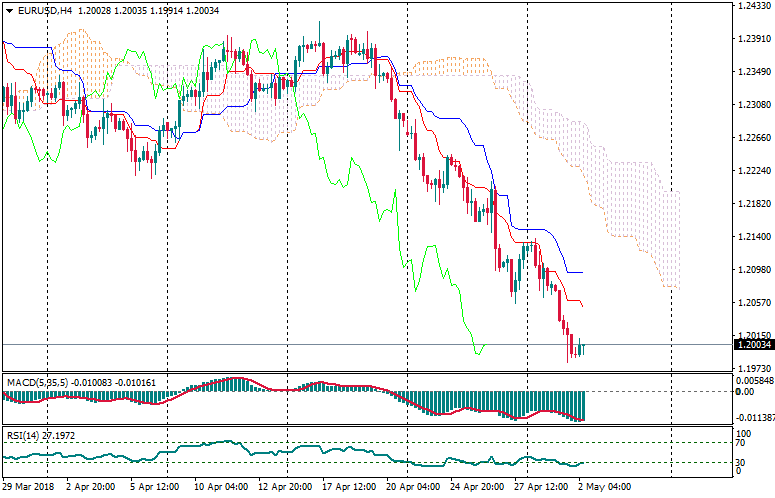Viewport: 775px width, 498px height.
Task: Select the 17 Apr 12:00 time label
Action: coord(347,487)
